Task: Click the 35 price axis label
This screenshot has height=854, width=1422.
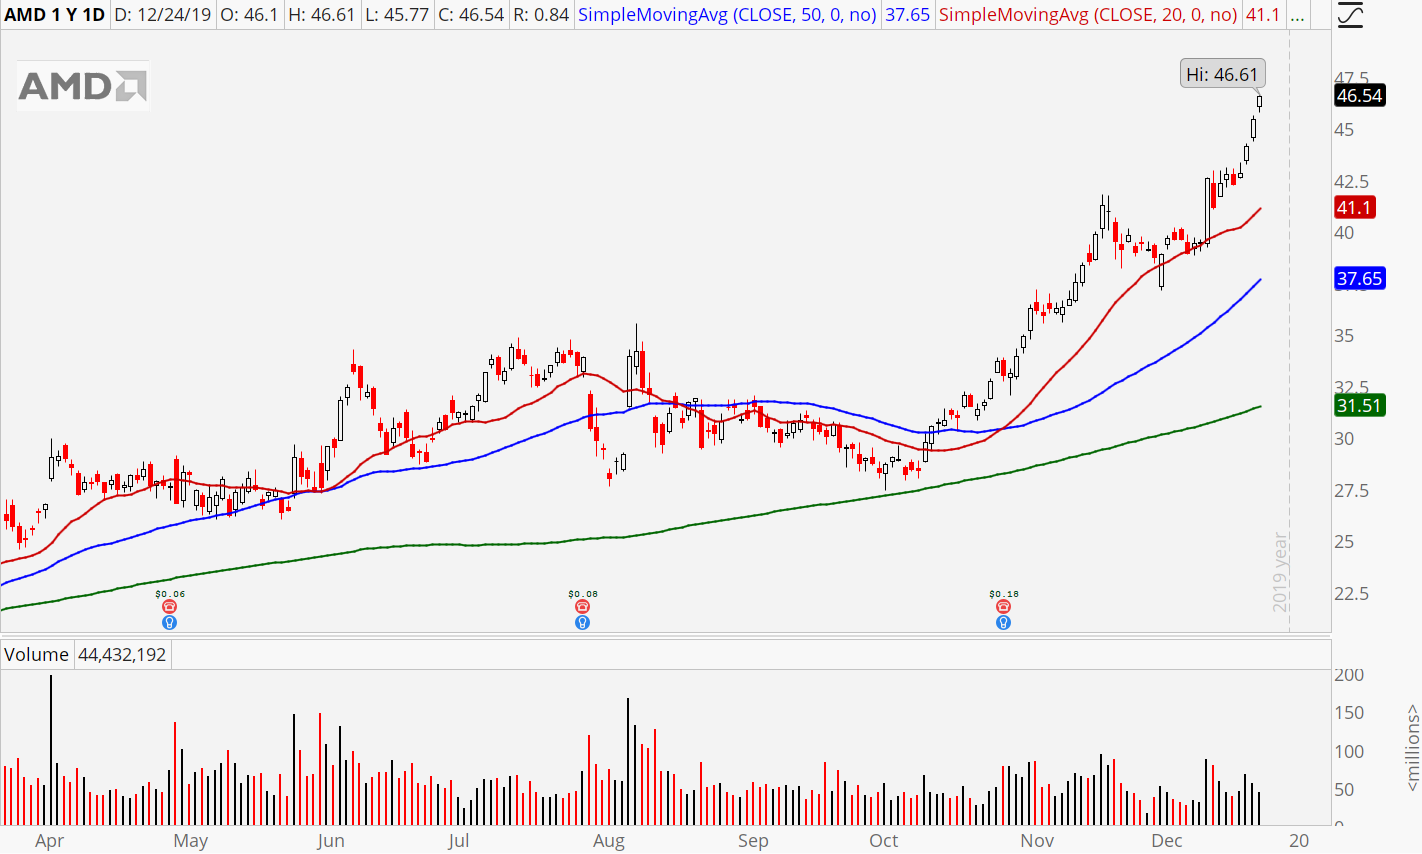Action: point(1344,336)
